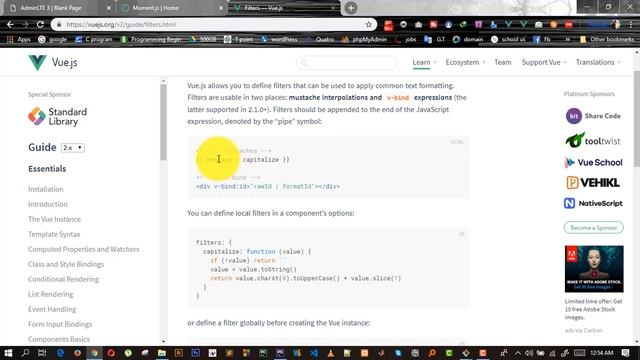Open the Windows notification center
The width and height of the screenshot is (640, 360).
626,353
